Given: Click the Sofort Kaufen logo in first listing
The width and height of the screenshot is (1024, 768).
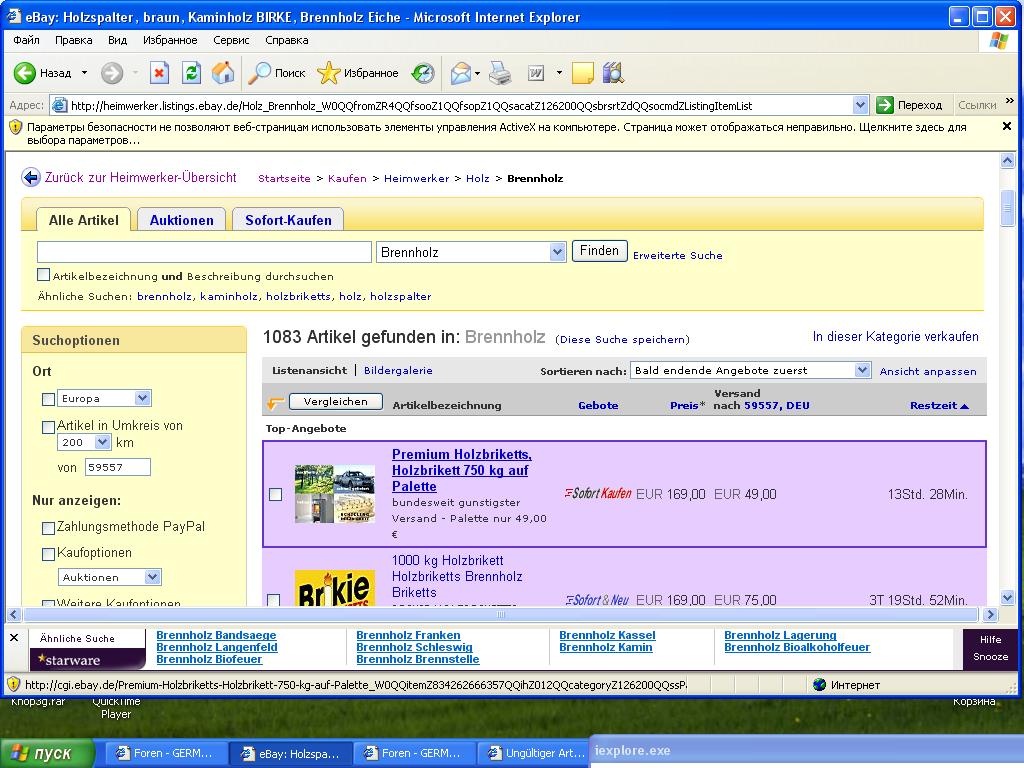Looking at the screenshot, I should click(x=598, y=493).
